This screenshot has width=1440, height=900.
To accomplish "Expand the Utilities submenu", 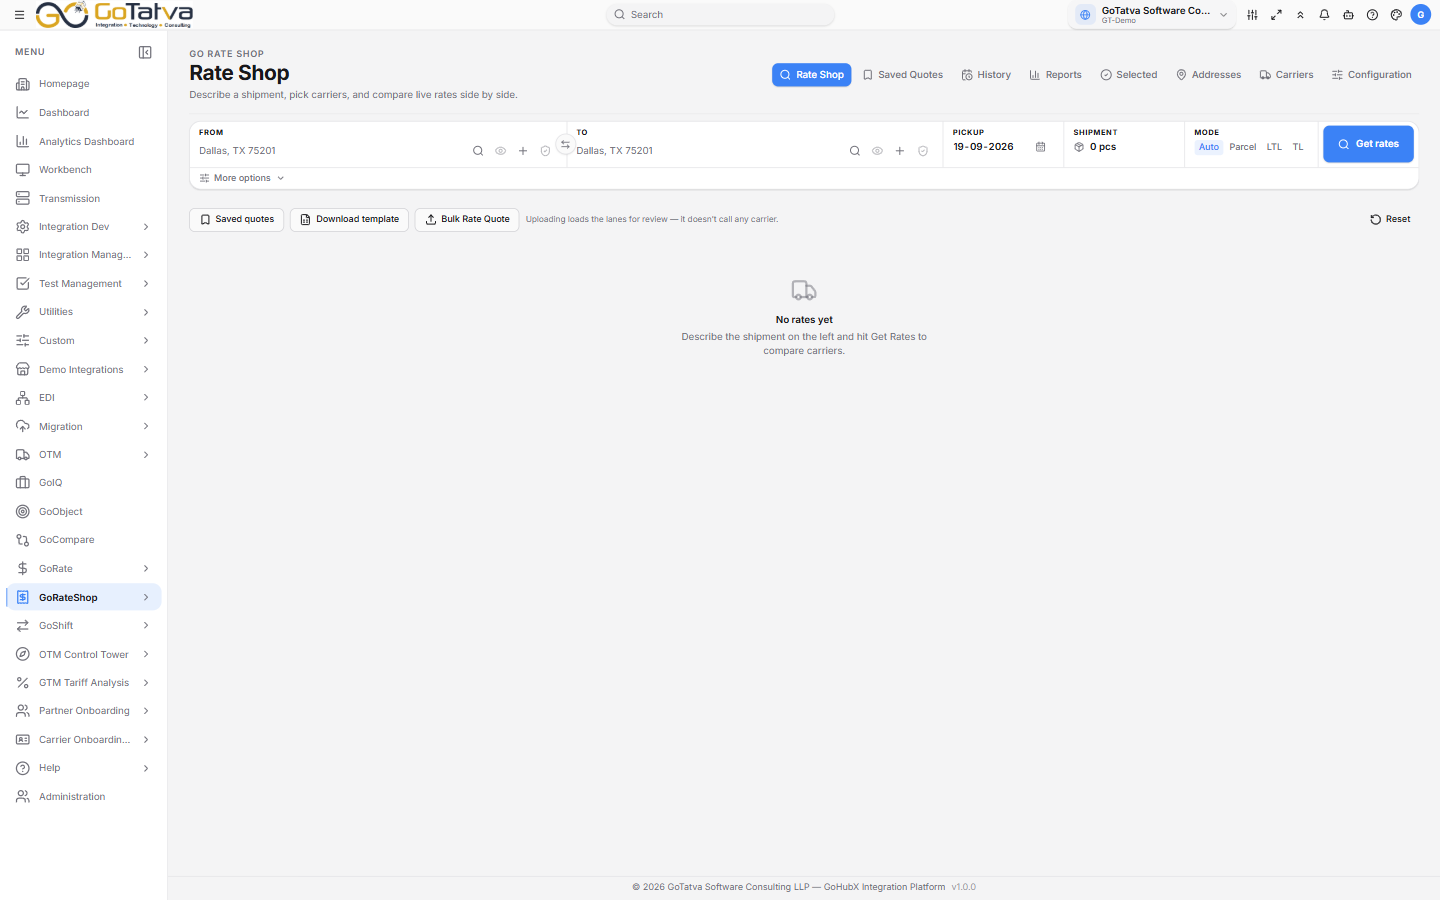I will pos(84,312).
